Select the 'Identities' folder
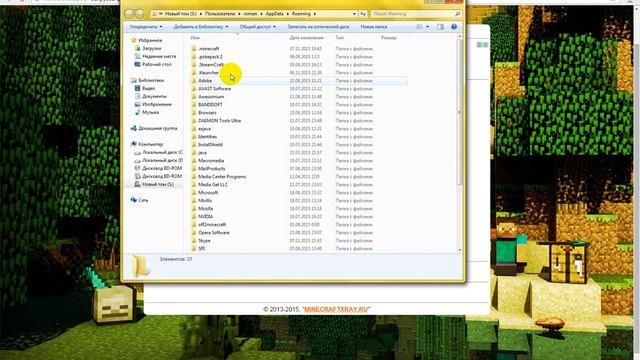The height and width of the screenshot is (360, 640). tap(207, 137)
